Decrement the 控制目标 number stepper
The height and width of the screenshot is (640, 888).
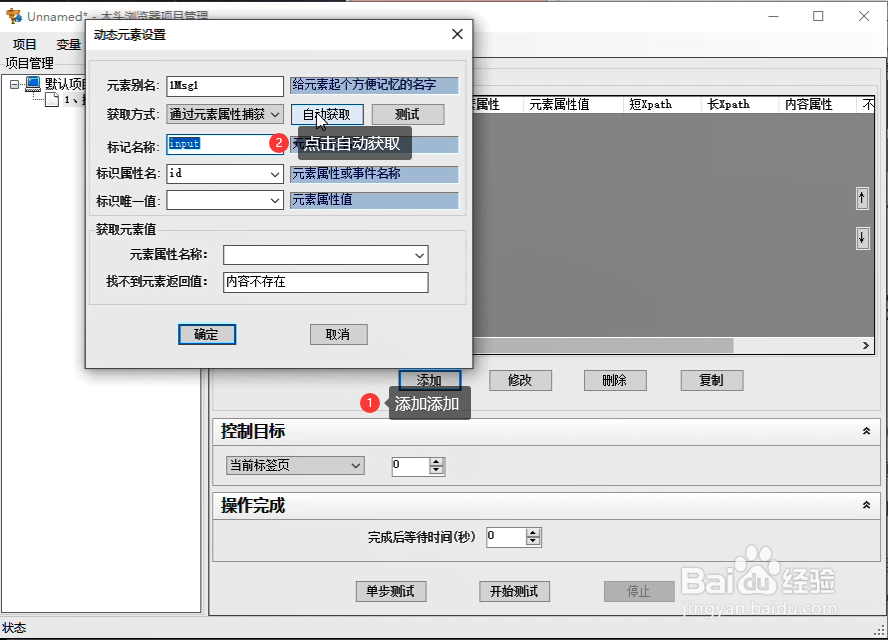coord(436,470)
